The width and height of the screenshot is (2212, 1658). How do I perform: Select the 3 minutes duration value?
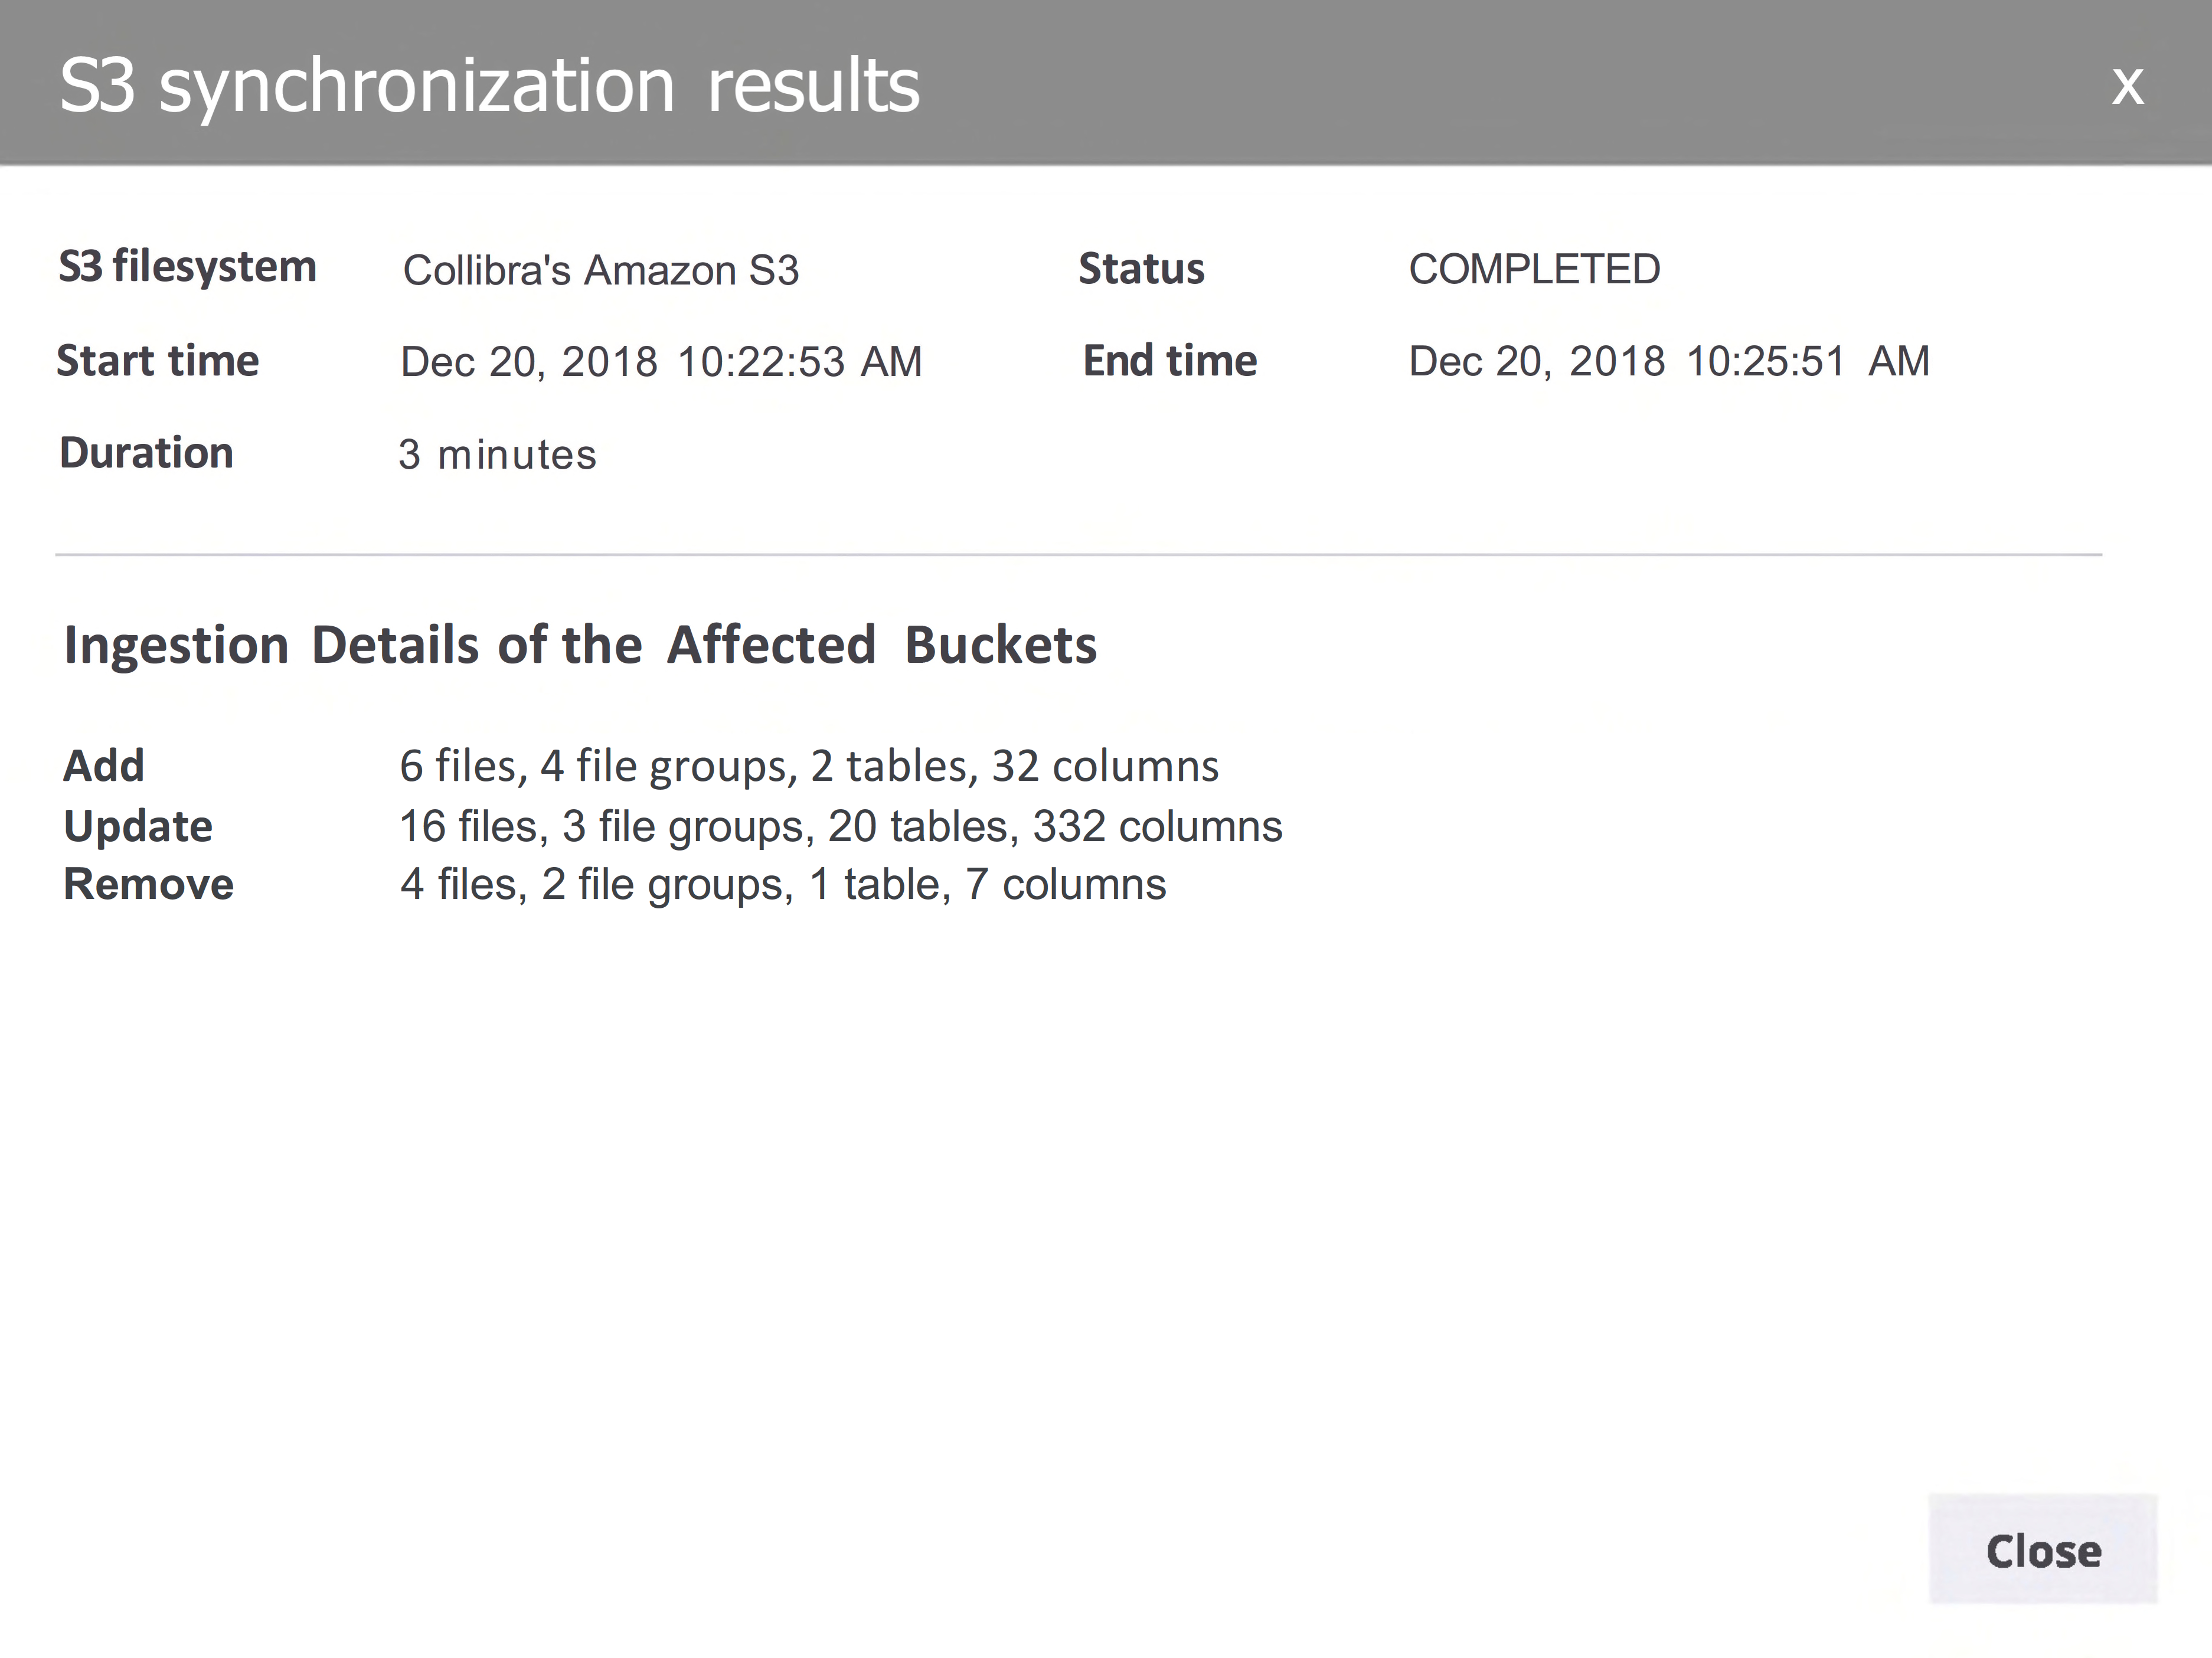coord(497,455)
